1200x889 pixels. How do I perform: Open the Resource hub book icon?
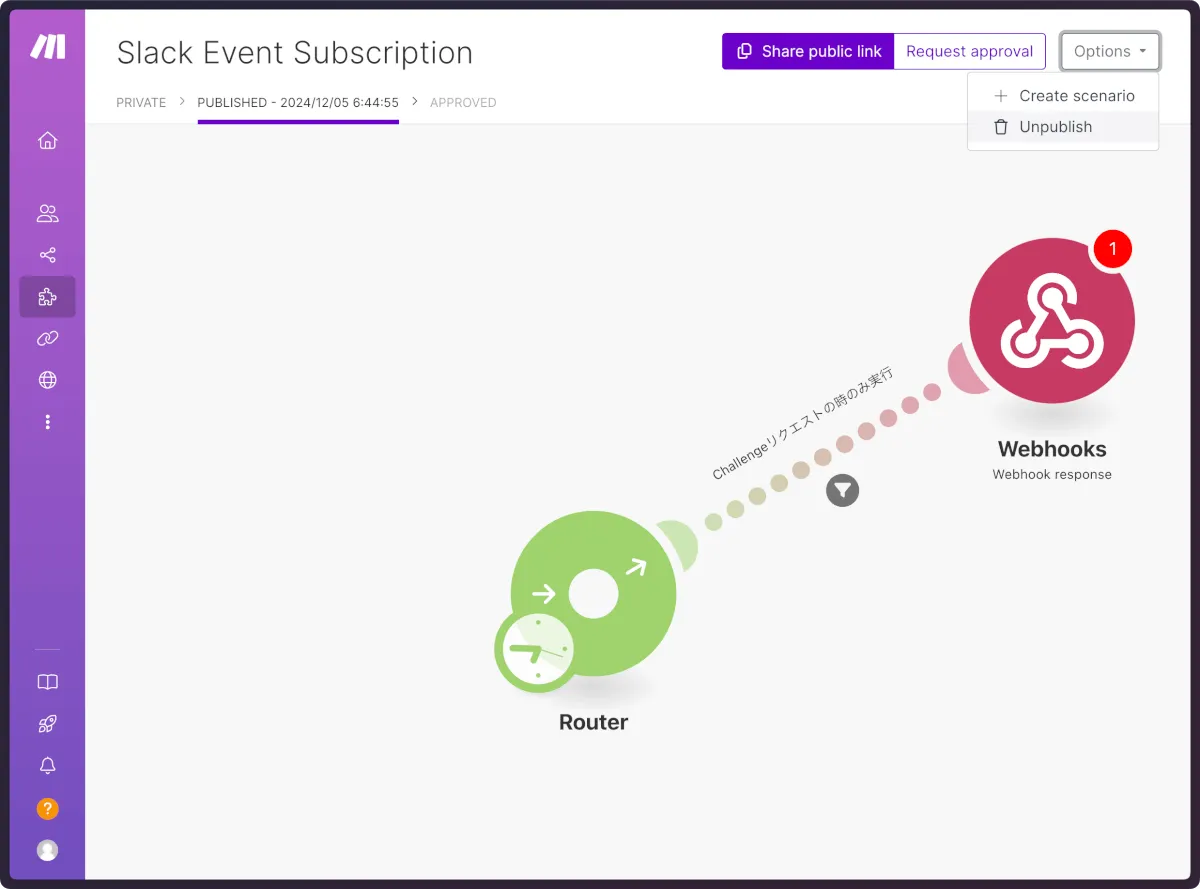coord(47,682)
